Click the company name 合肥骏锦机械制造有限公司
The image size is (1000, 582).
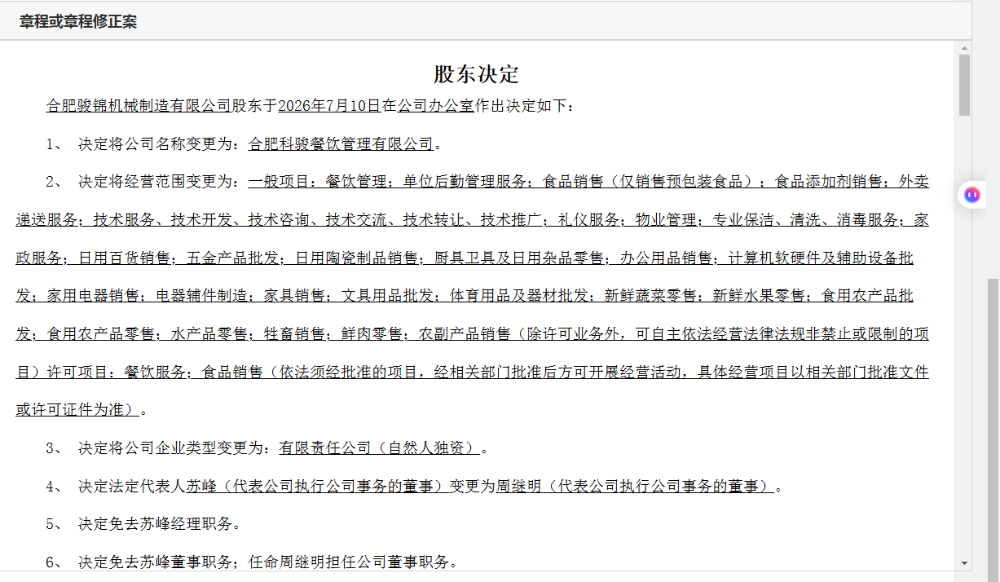(138, 106)
